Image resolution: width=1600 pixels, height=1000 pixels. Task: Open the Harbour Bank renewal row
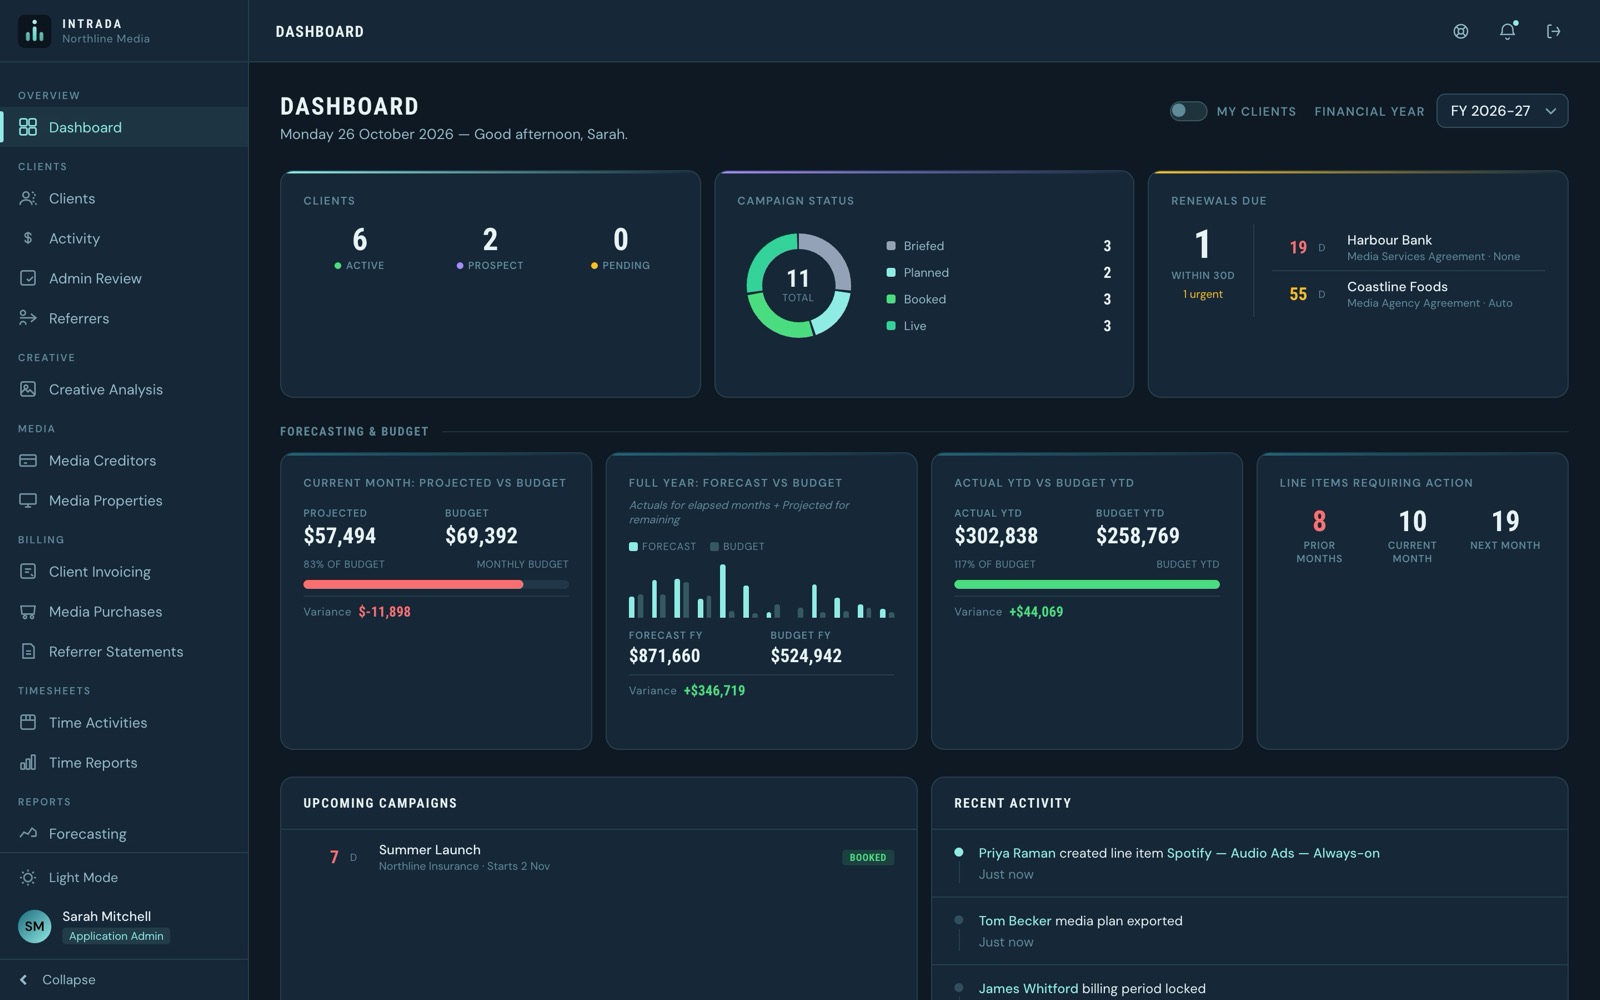pyautogui.click(x=1408, y=247)
